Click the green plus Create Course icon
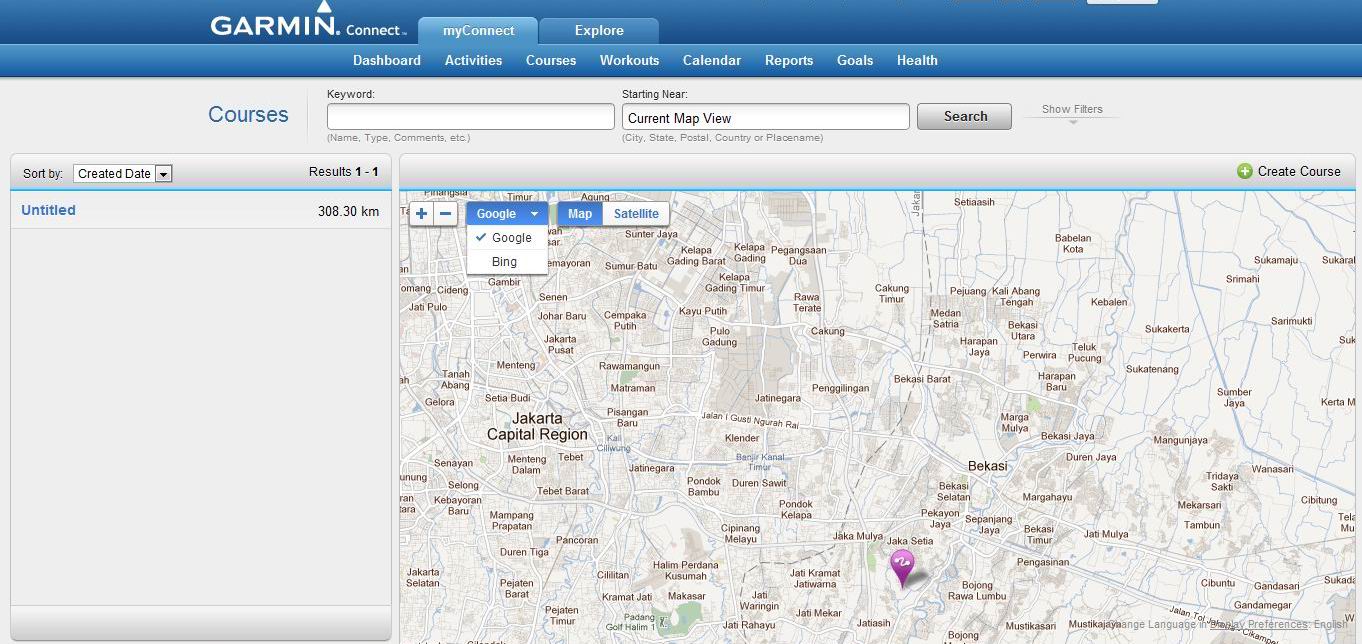 [x=1245, y=171]
